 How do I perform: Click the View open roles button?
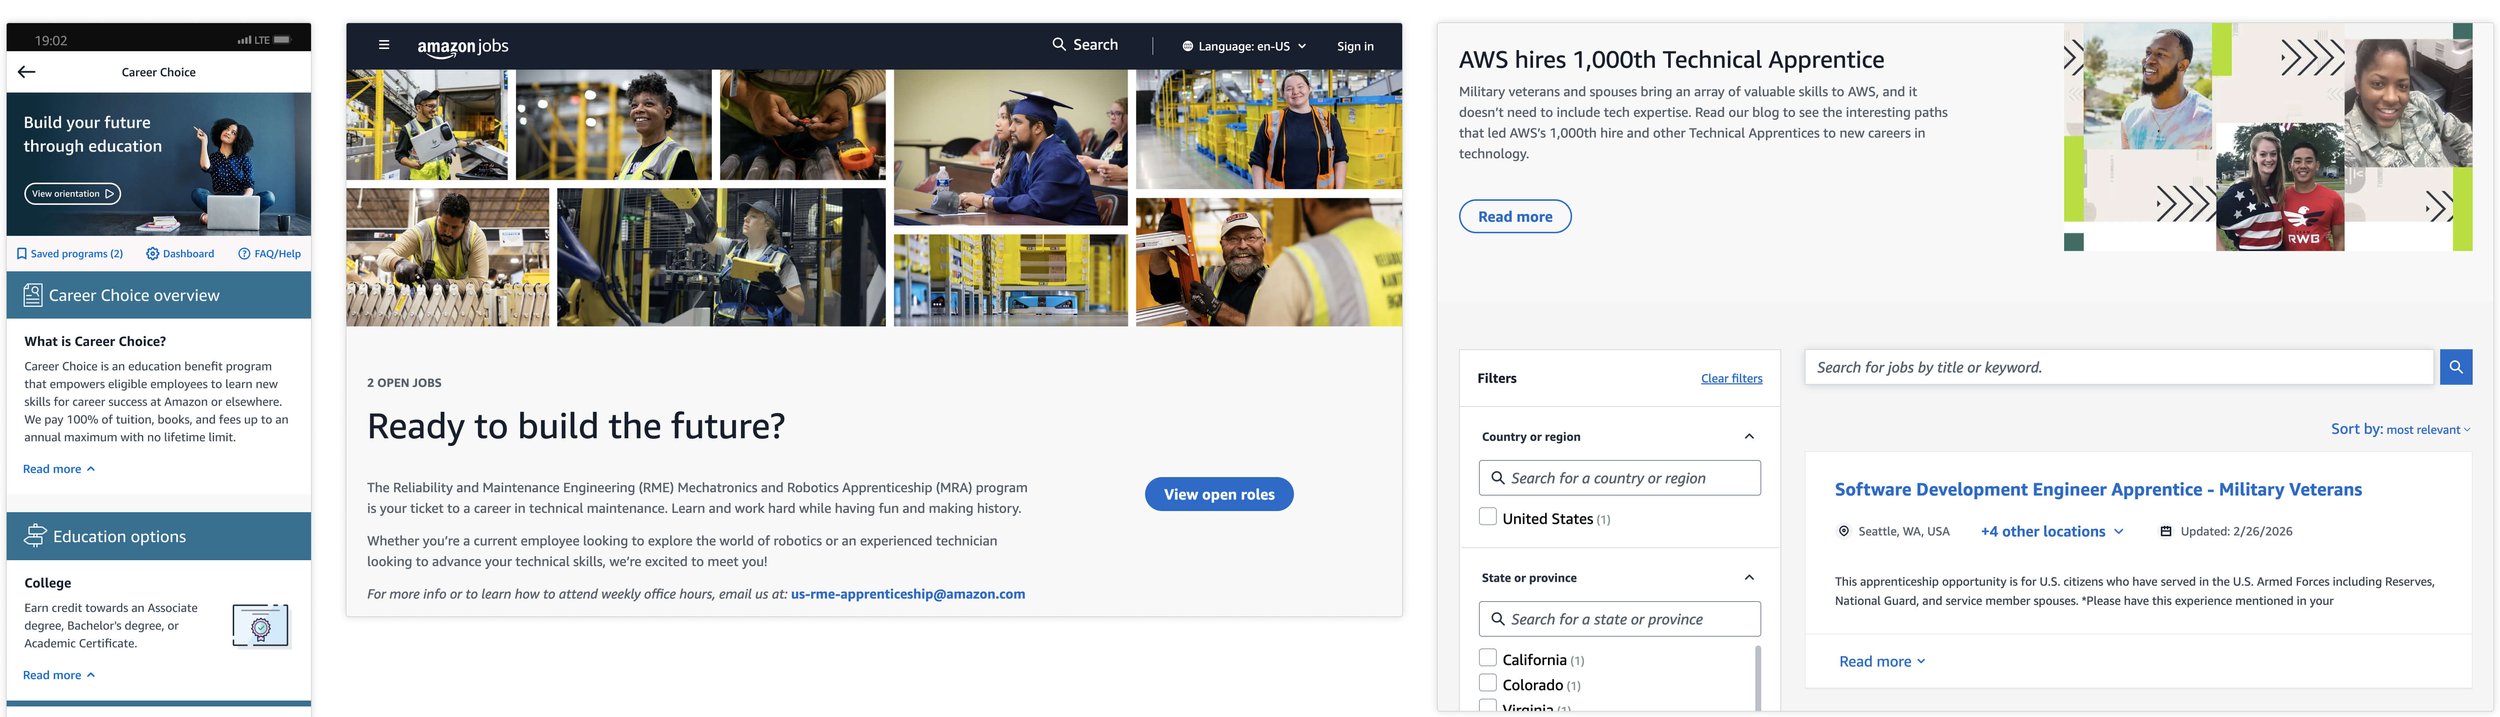(1219, 494)
